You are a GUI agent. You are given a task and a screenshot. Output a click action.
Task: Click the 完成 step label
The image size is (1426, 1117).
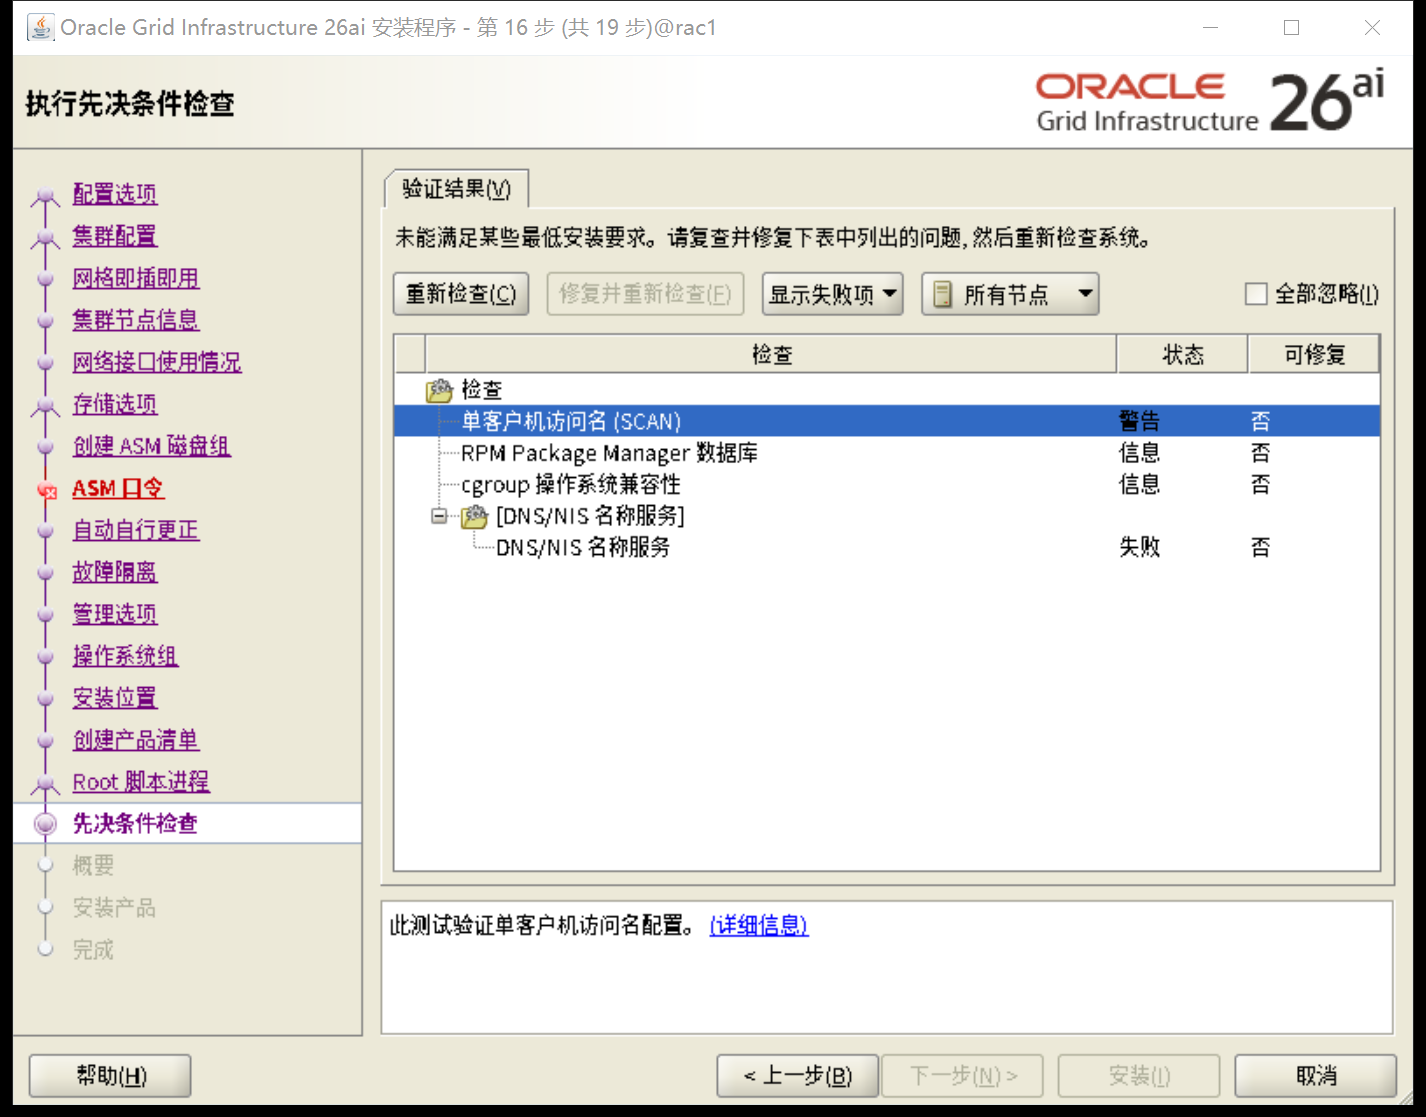coord(93,950)
